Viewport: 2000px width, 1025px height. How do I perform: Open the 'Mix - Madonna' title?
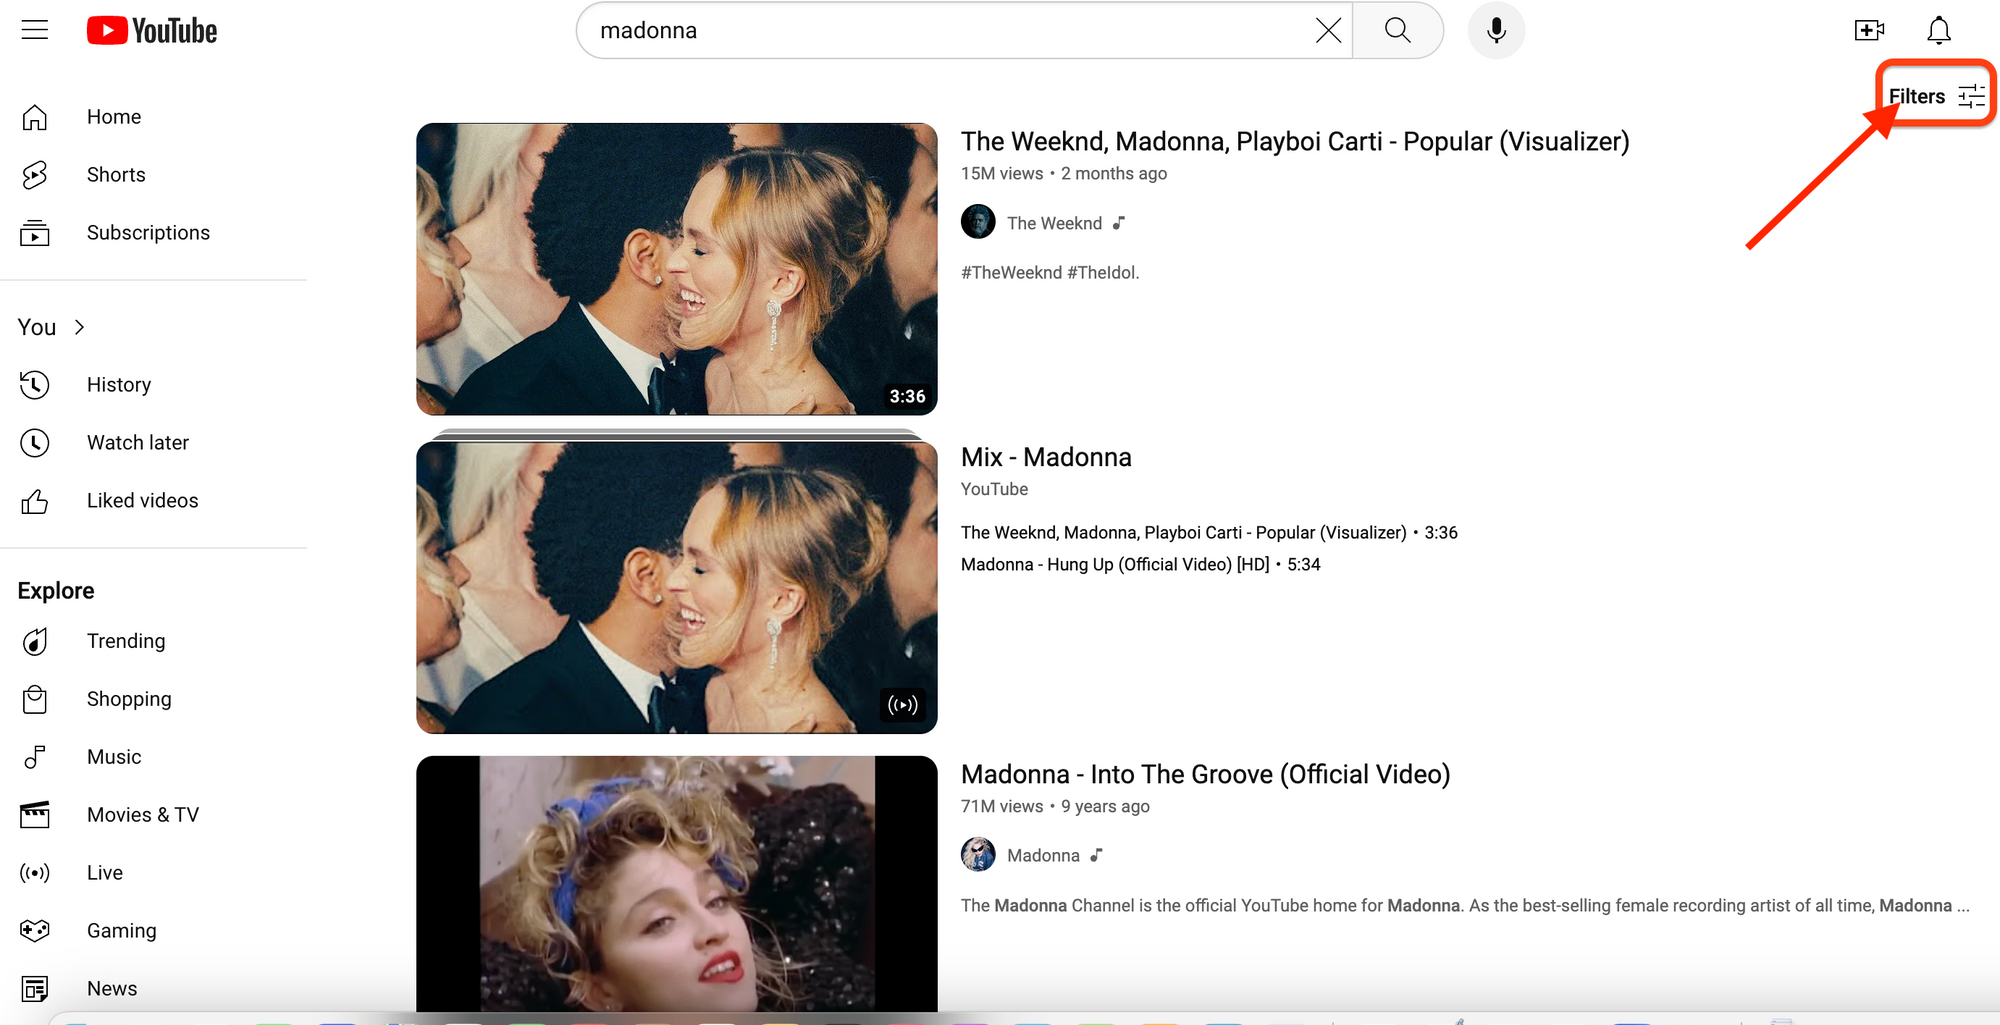(1046, 457)
